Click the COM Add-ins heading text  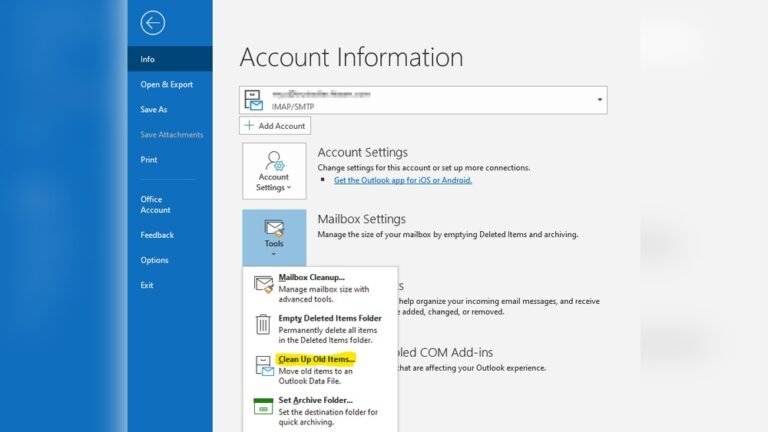coord(446,352)
